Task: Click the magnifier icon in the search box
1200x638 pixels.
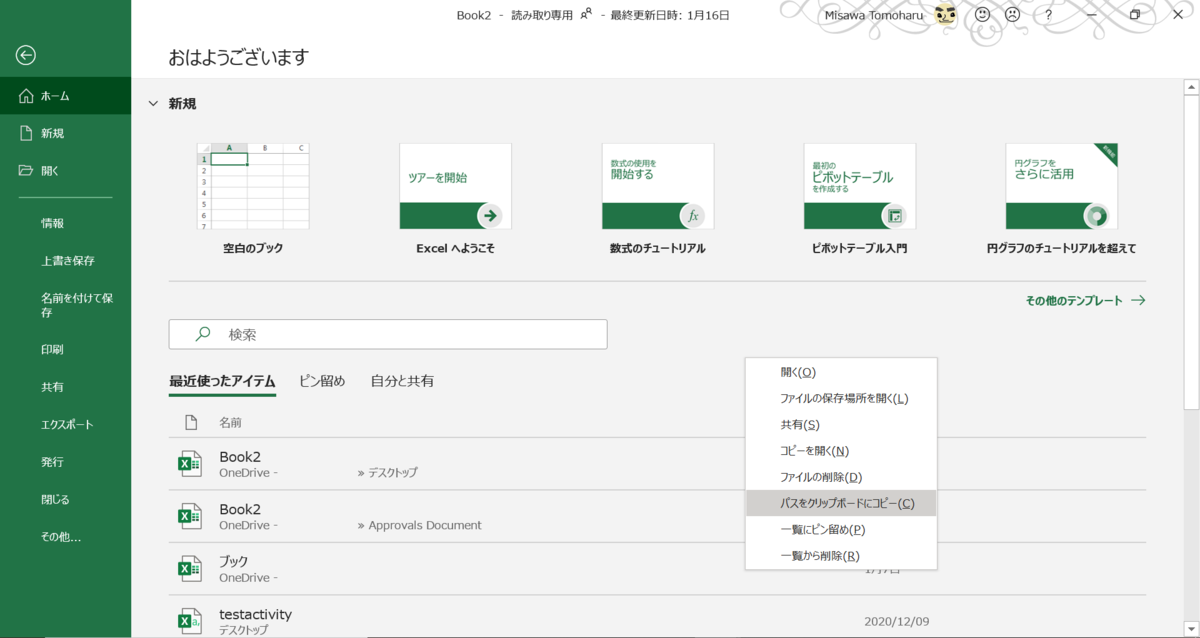Action: [x=202, y=334]
